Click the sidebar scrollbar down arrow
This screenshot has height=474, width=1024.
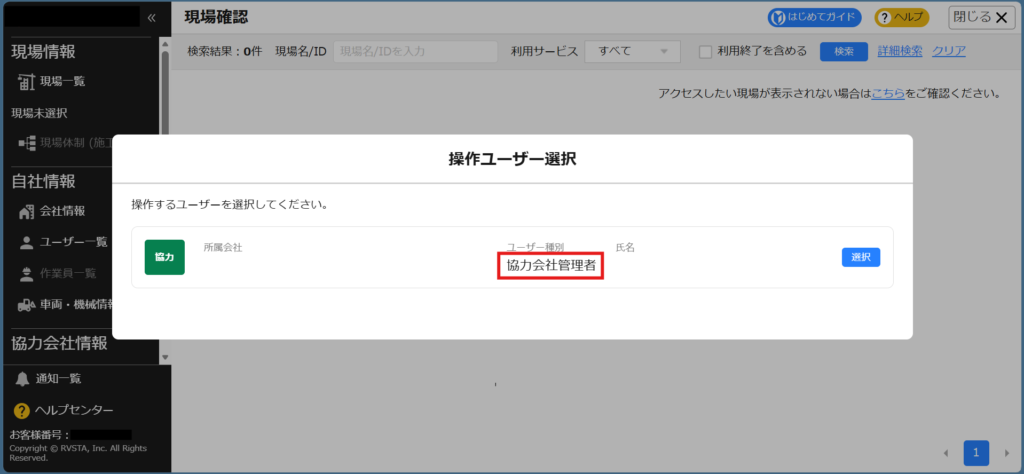165,357
